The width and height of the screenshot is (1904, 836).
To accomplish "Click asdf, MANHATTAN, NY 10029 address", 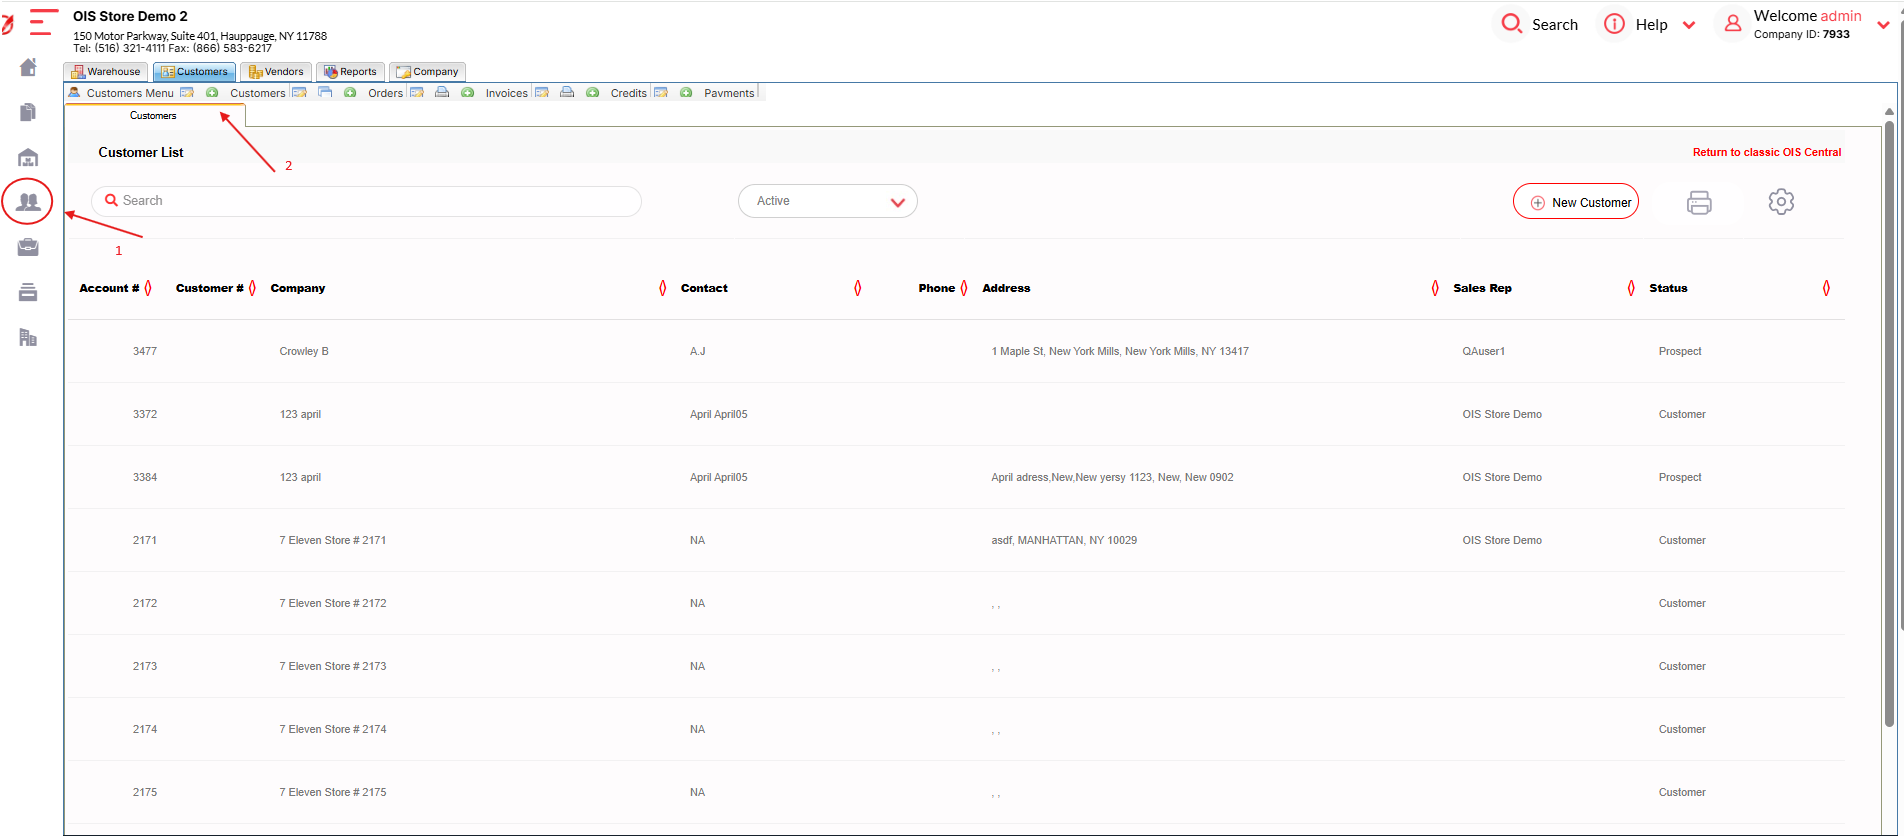I will click(1064, 540).
